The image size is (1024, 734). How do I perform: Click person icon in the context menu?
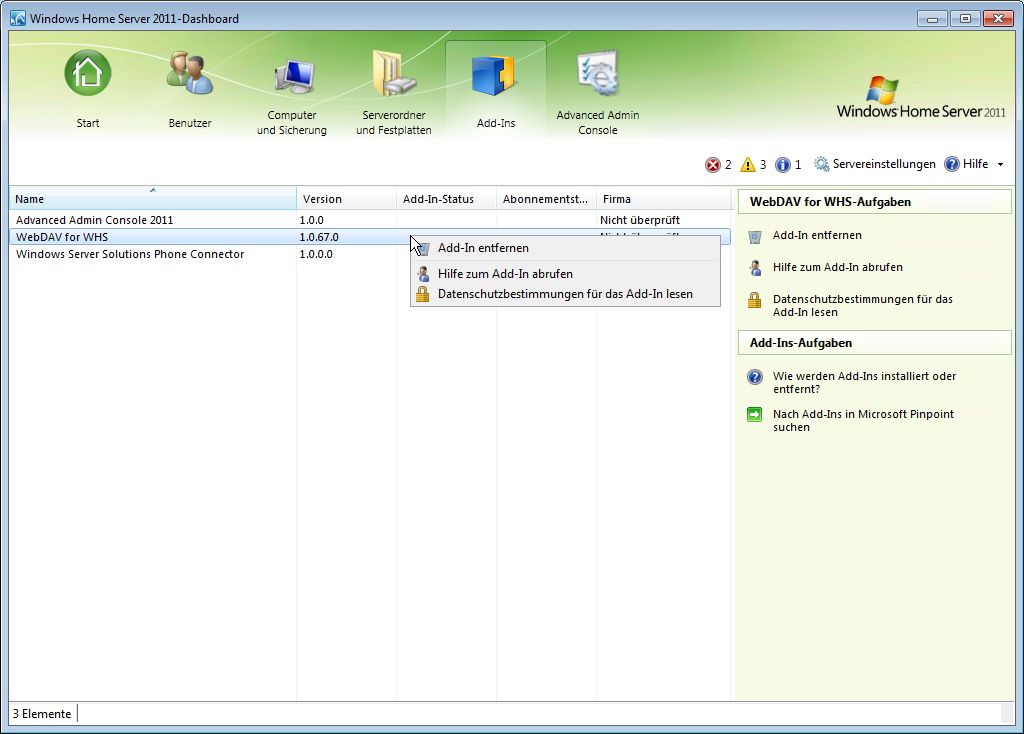click(x=423, y=274)
